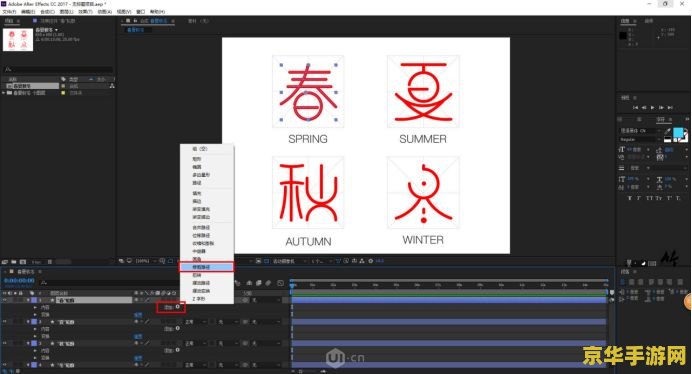Hide layer 1 with its eye icon
The width and height of the screenshot is (692, 374).
(5, 300)
